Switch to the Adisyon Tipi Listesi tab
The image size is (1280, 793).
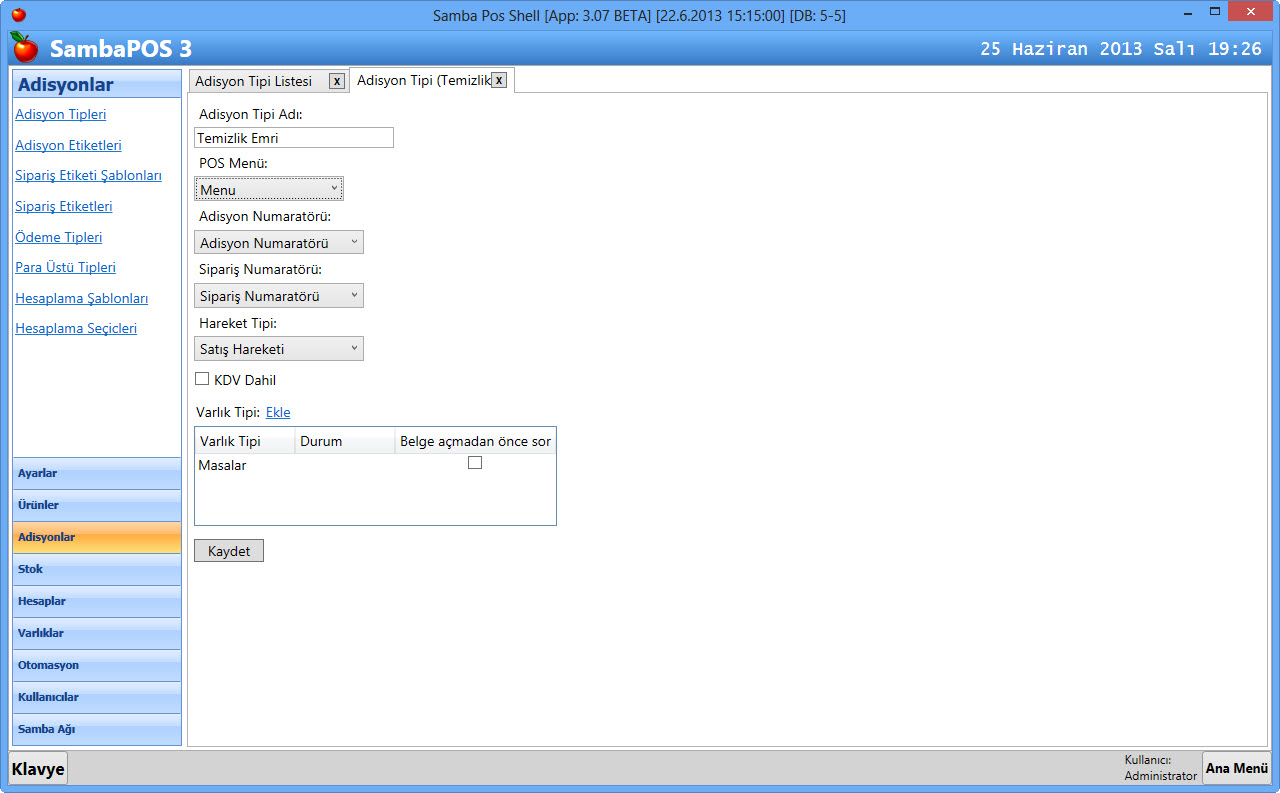point(254,81)
